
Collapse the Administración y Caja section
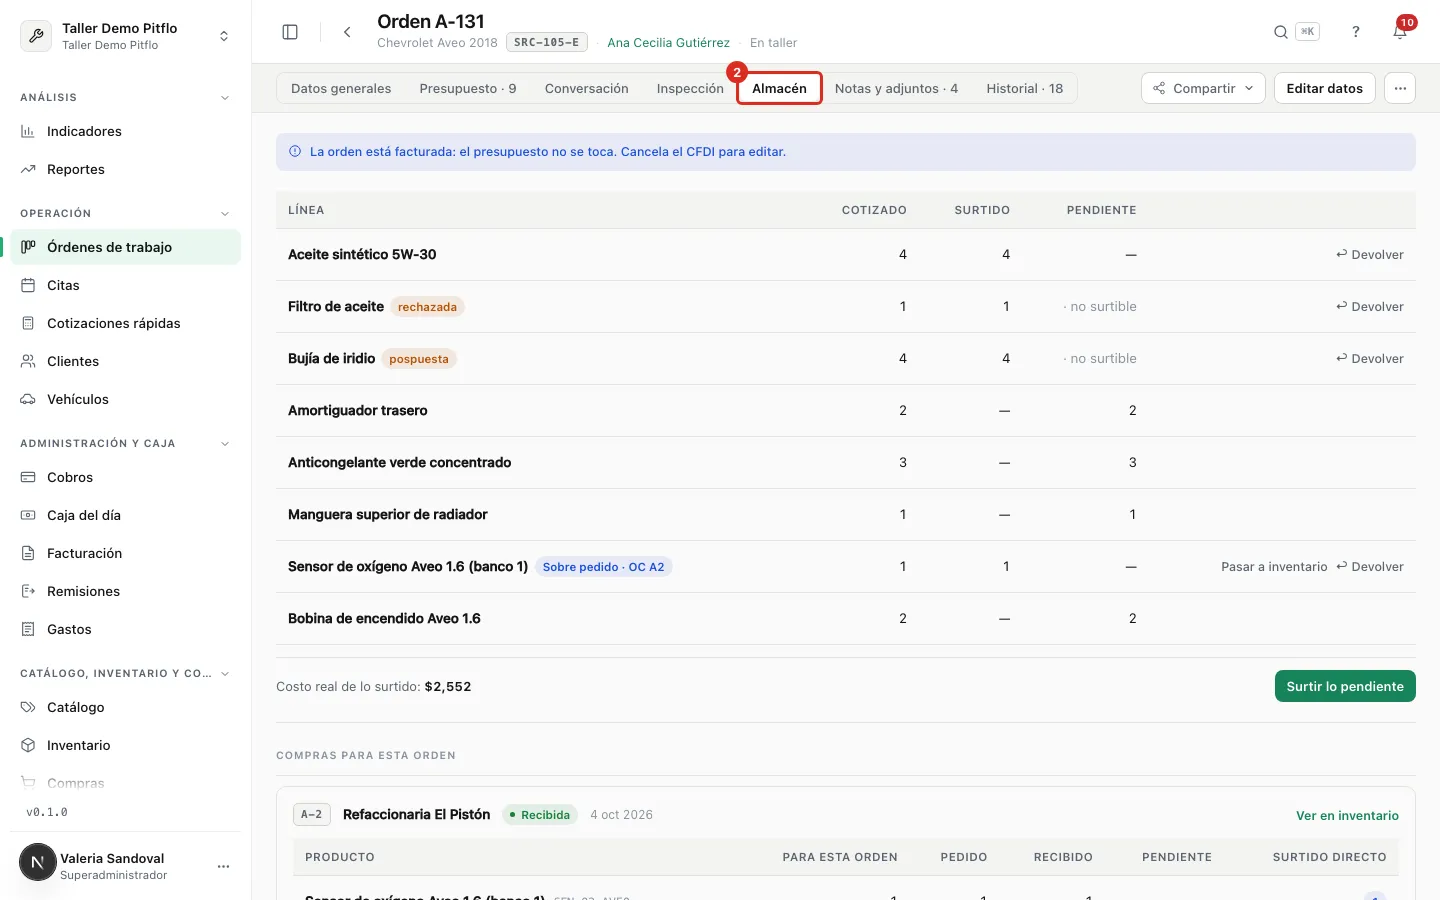point(225,444)
